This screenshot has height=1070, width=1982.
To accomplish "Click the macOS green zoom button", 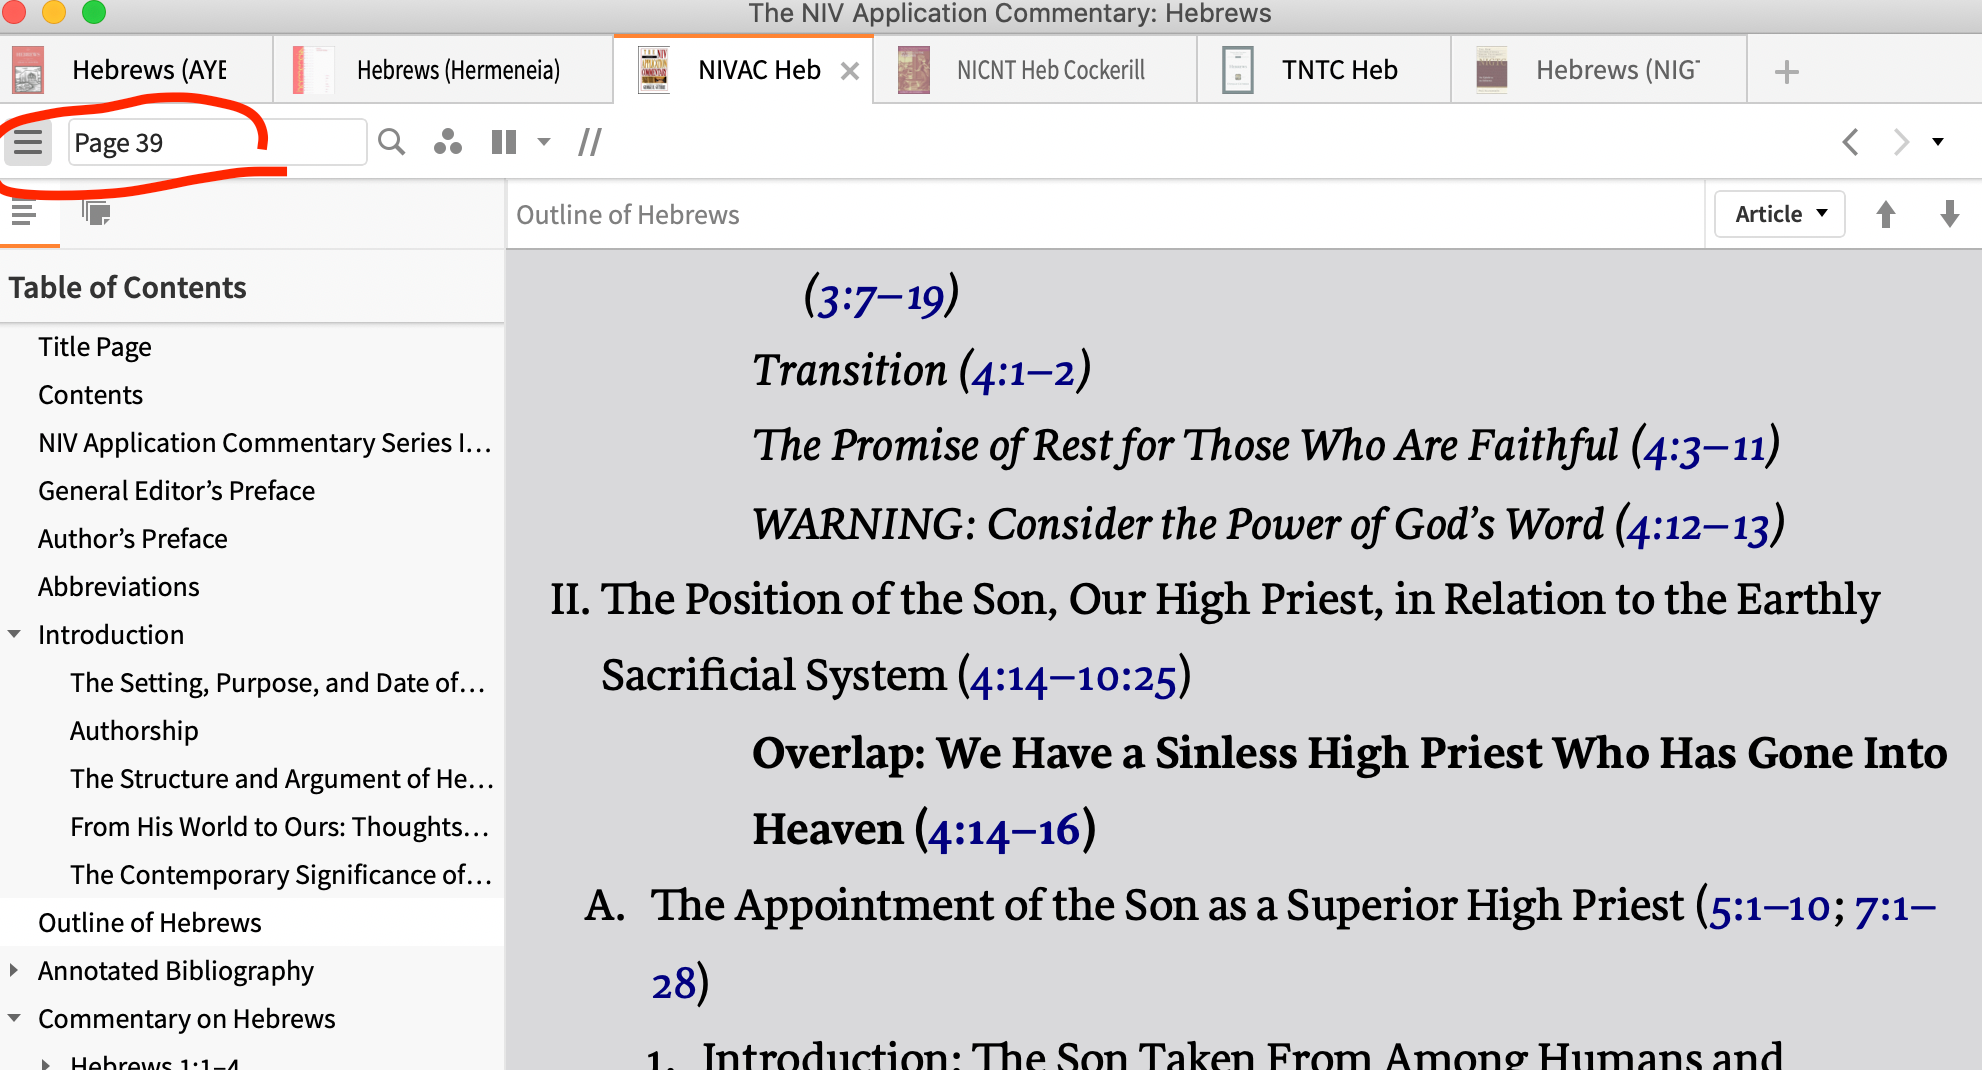I will 93,11.
